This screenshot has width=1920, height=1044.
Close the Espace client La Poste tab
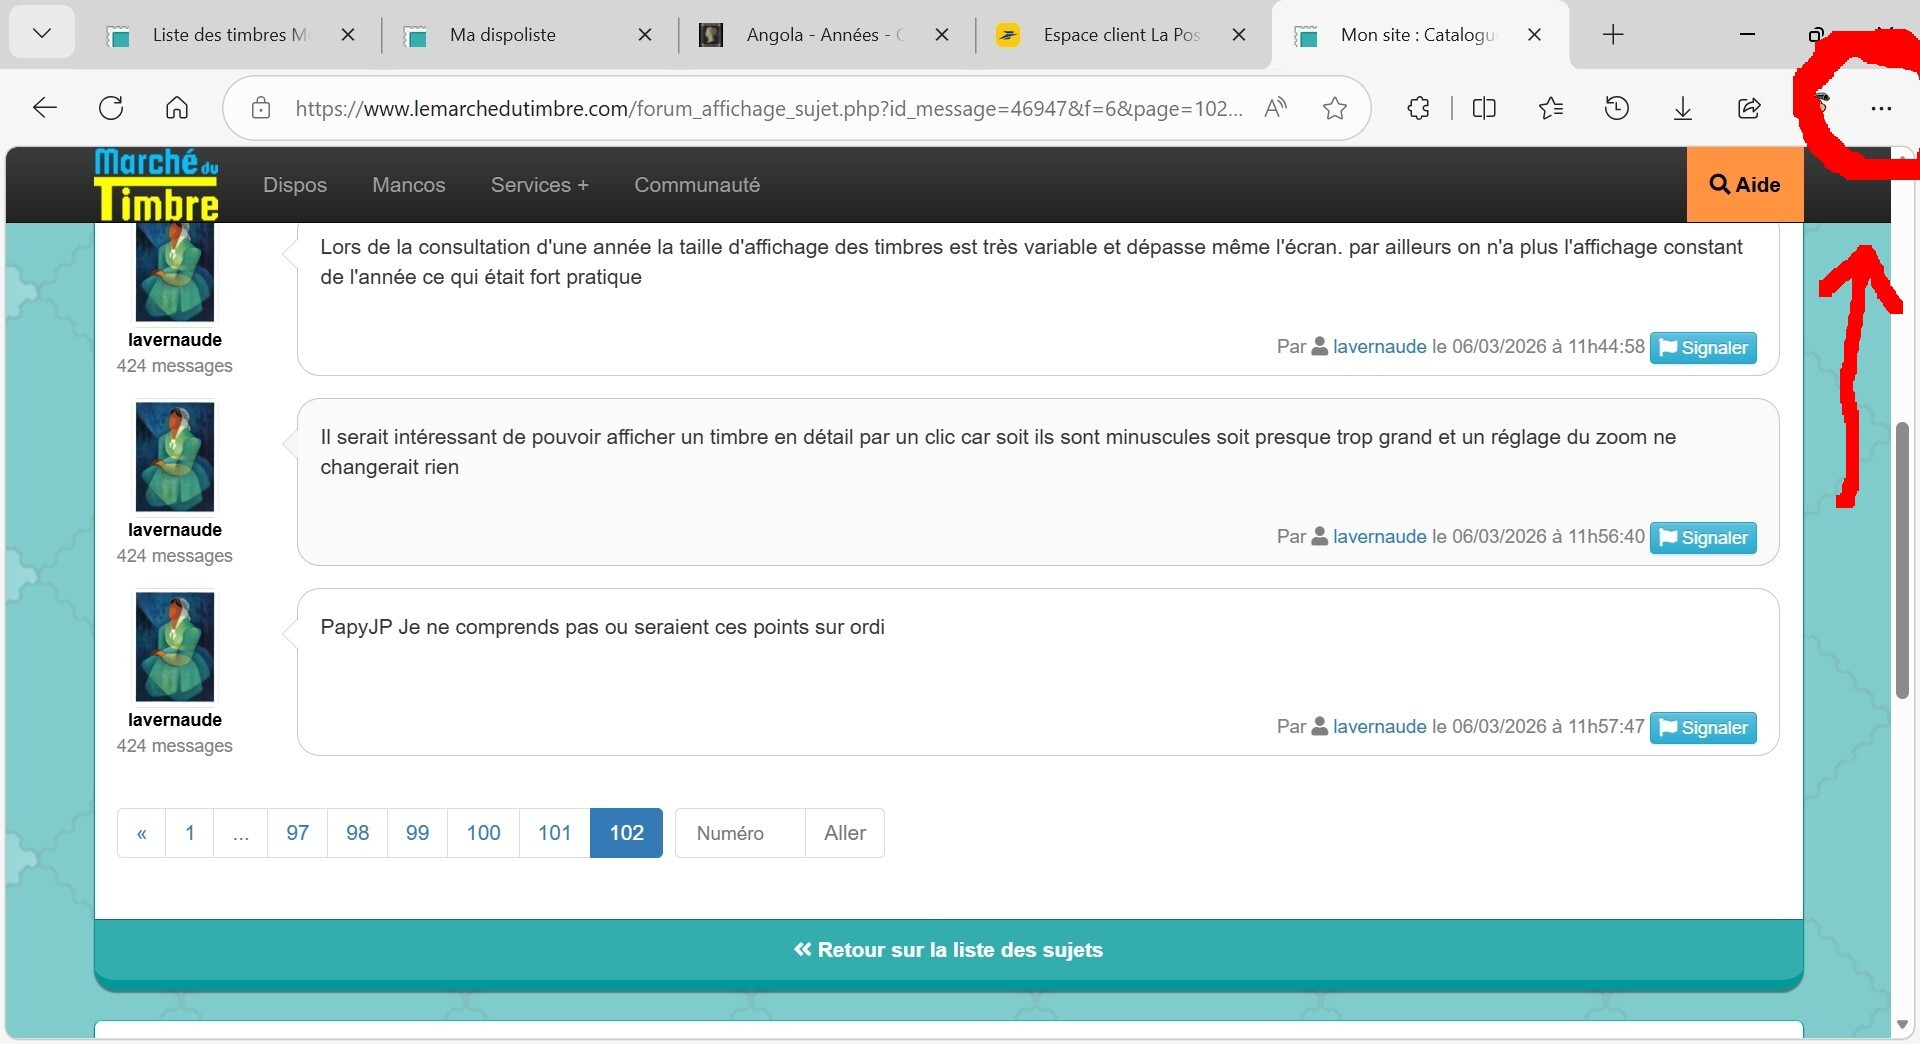[1239, 35]
